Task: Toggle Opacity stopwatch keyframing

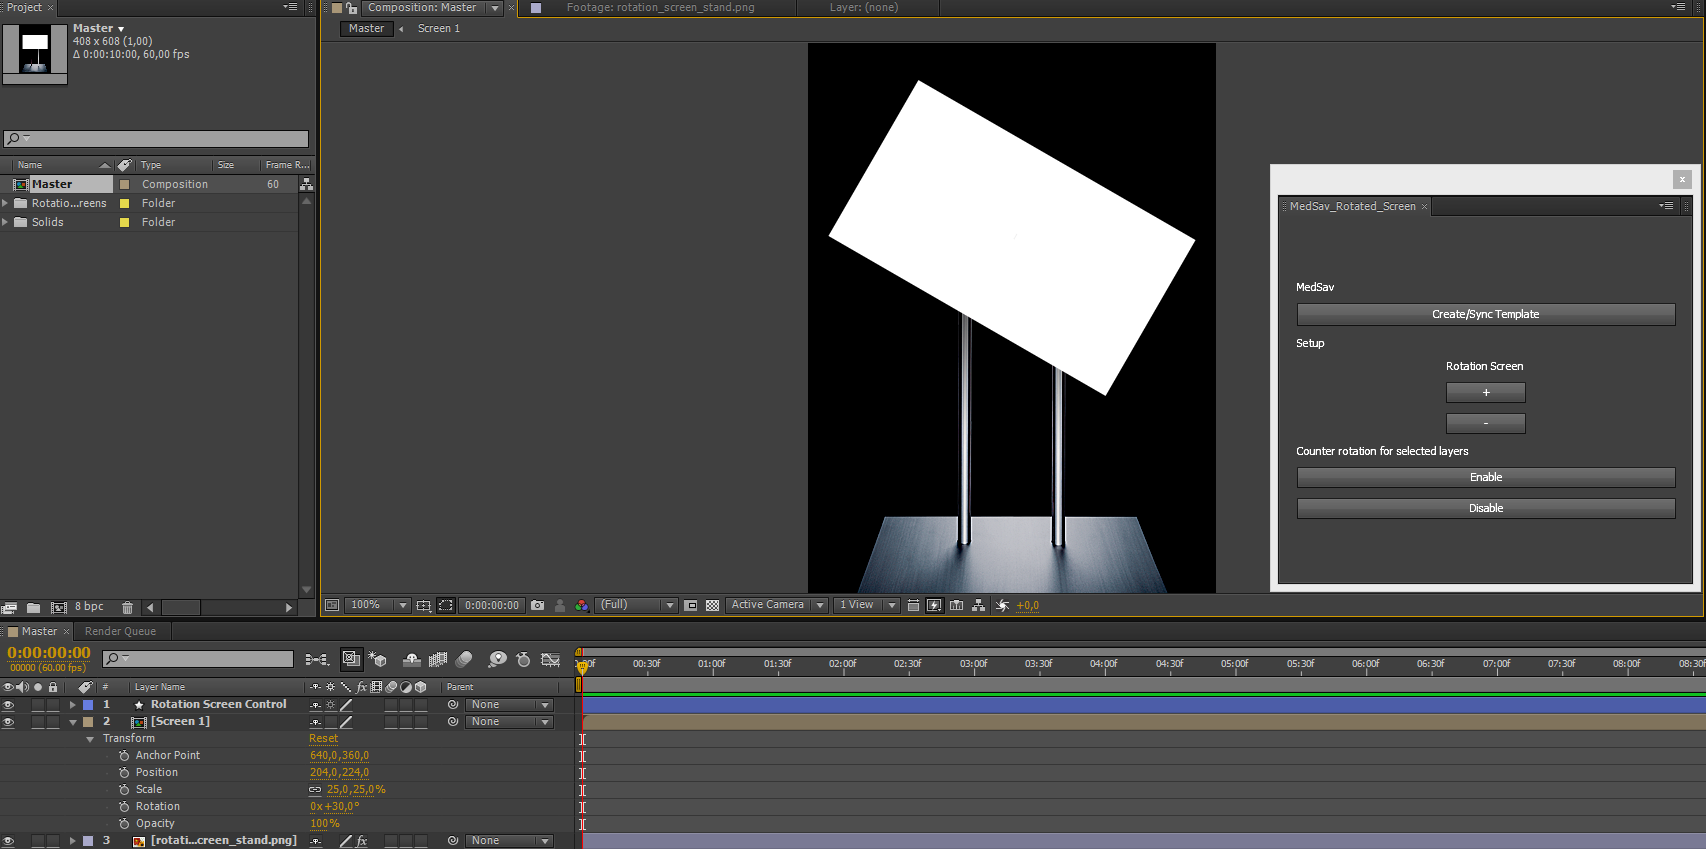Action: click(x=124, y=824)
